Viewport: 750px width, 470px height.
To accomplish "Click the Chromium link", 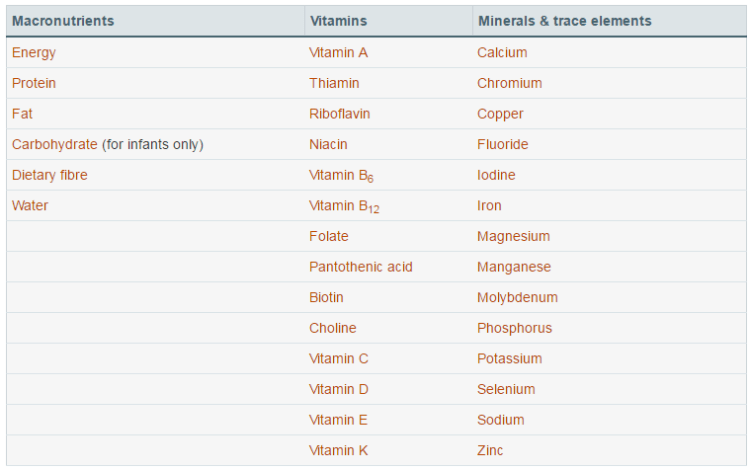I will pos(509,83).
